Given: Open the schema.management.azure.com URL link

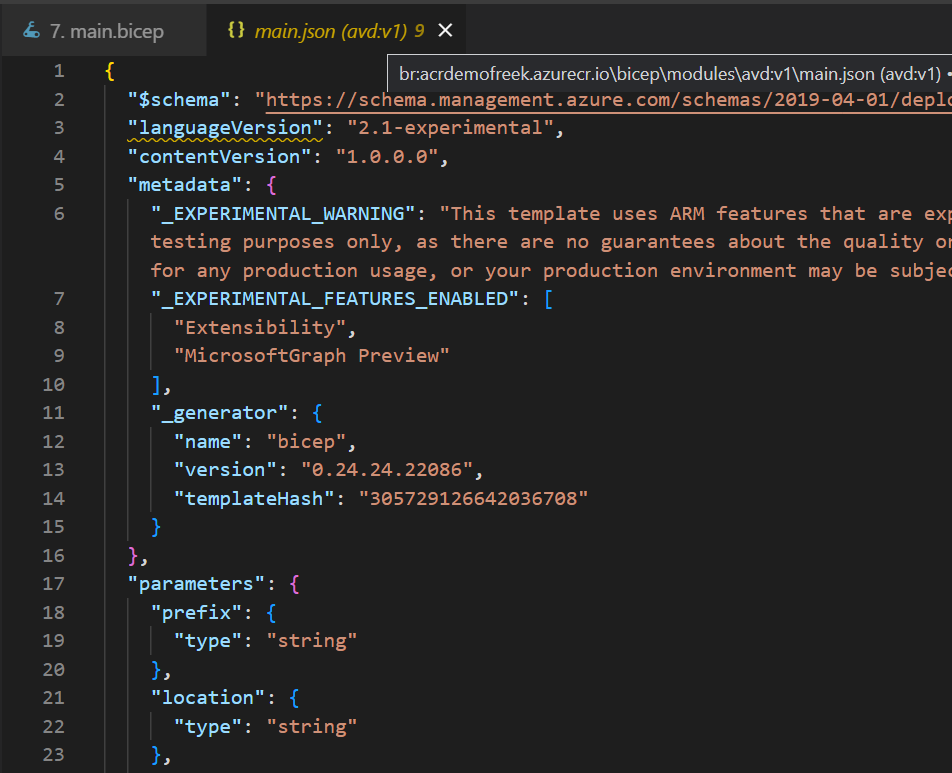Looking at the screenshot, I should (x=608, y=100).
